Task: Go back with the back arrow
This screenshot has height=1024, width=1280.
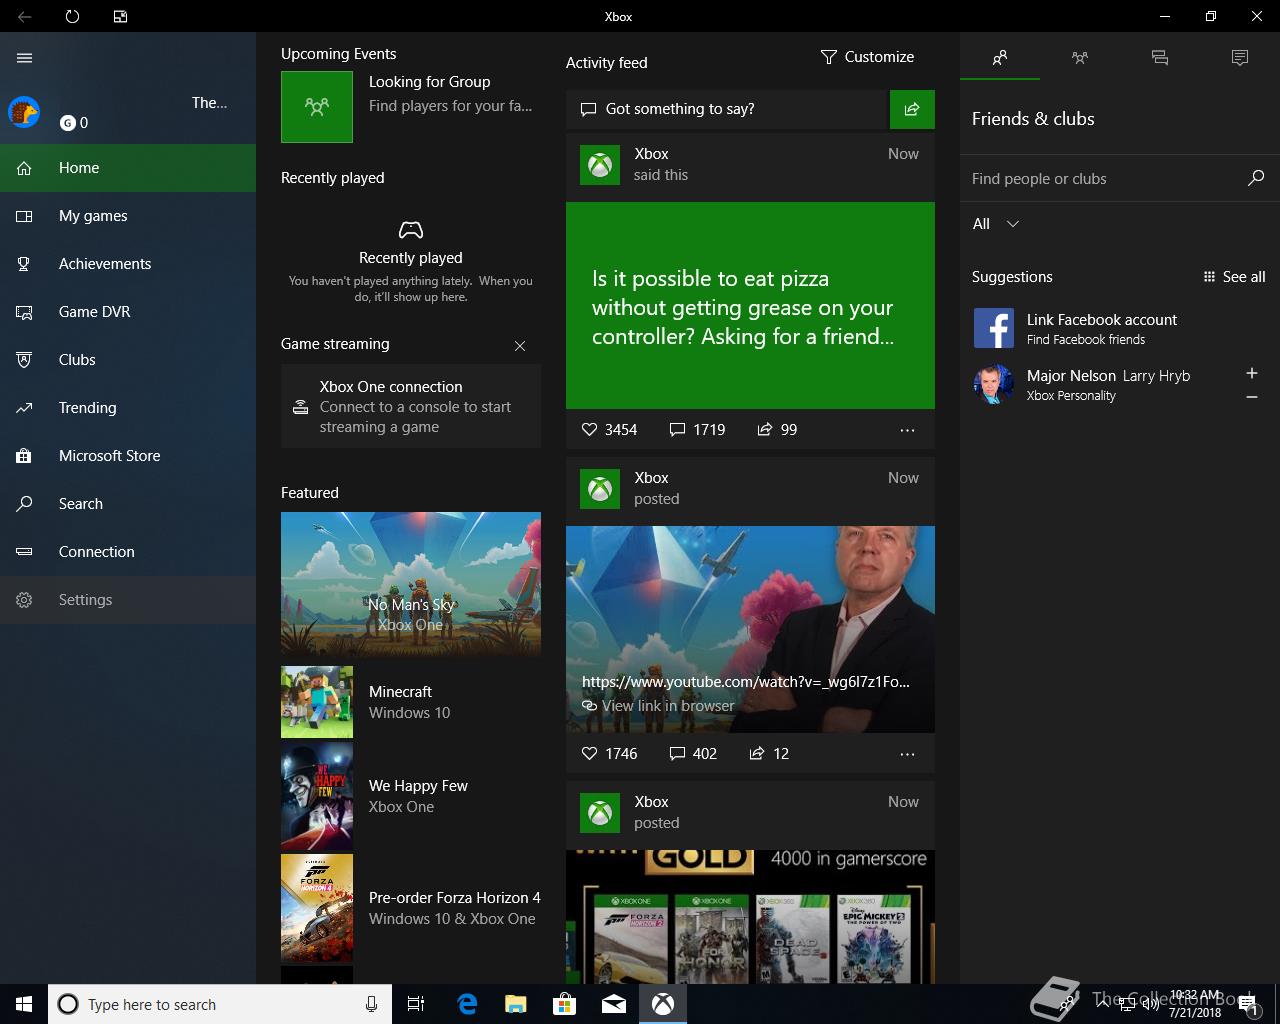Action: pyautogui.click(x=24, y=17)
